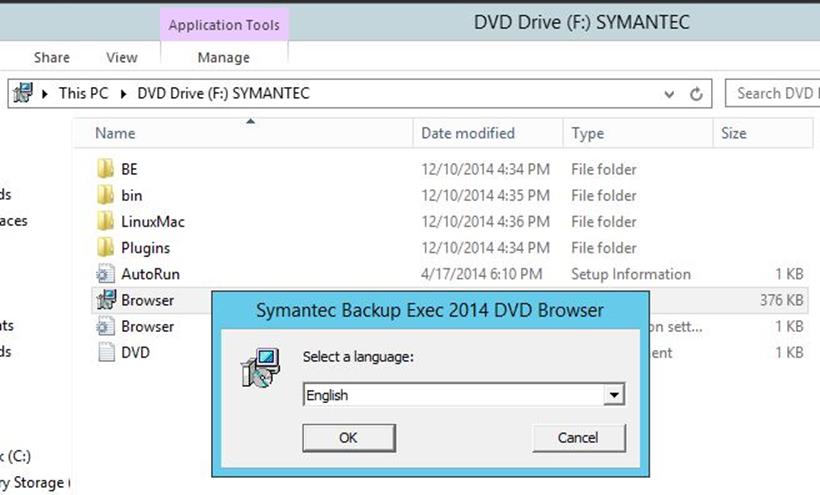Image resolution: width=820 pixels, height=495 pixels.
Task: Open the View ribbon tab
Action: pos(122,57)
